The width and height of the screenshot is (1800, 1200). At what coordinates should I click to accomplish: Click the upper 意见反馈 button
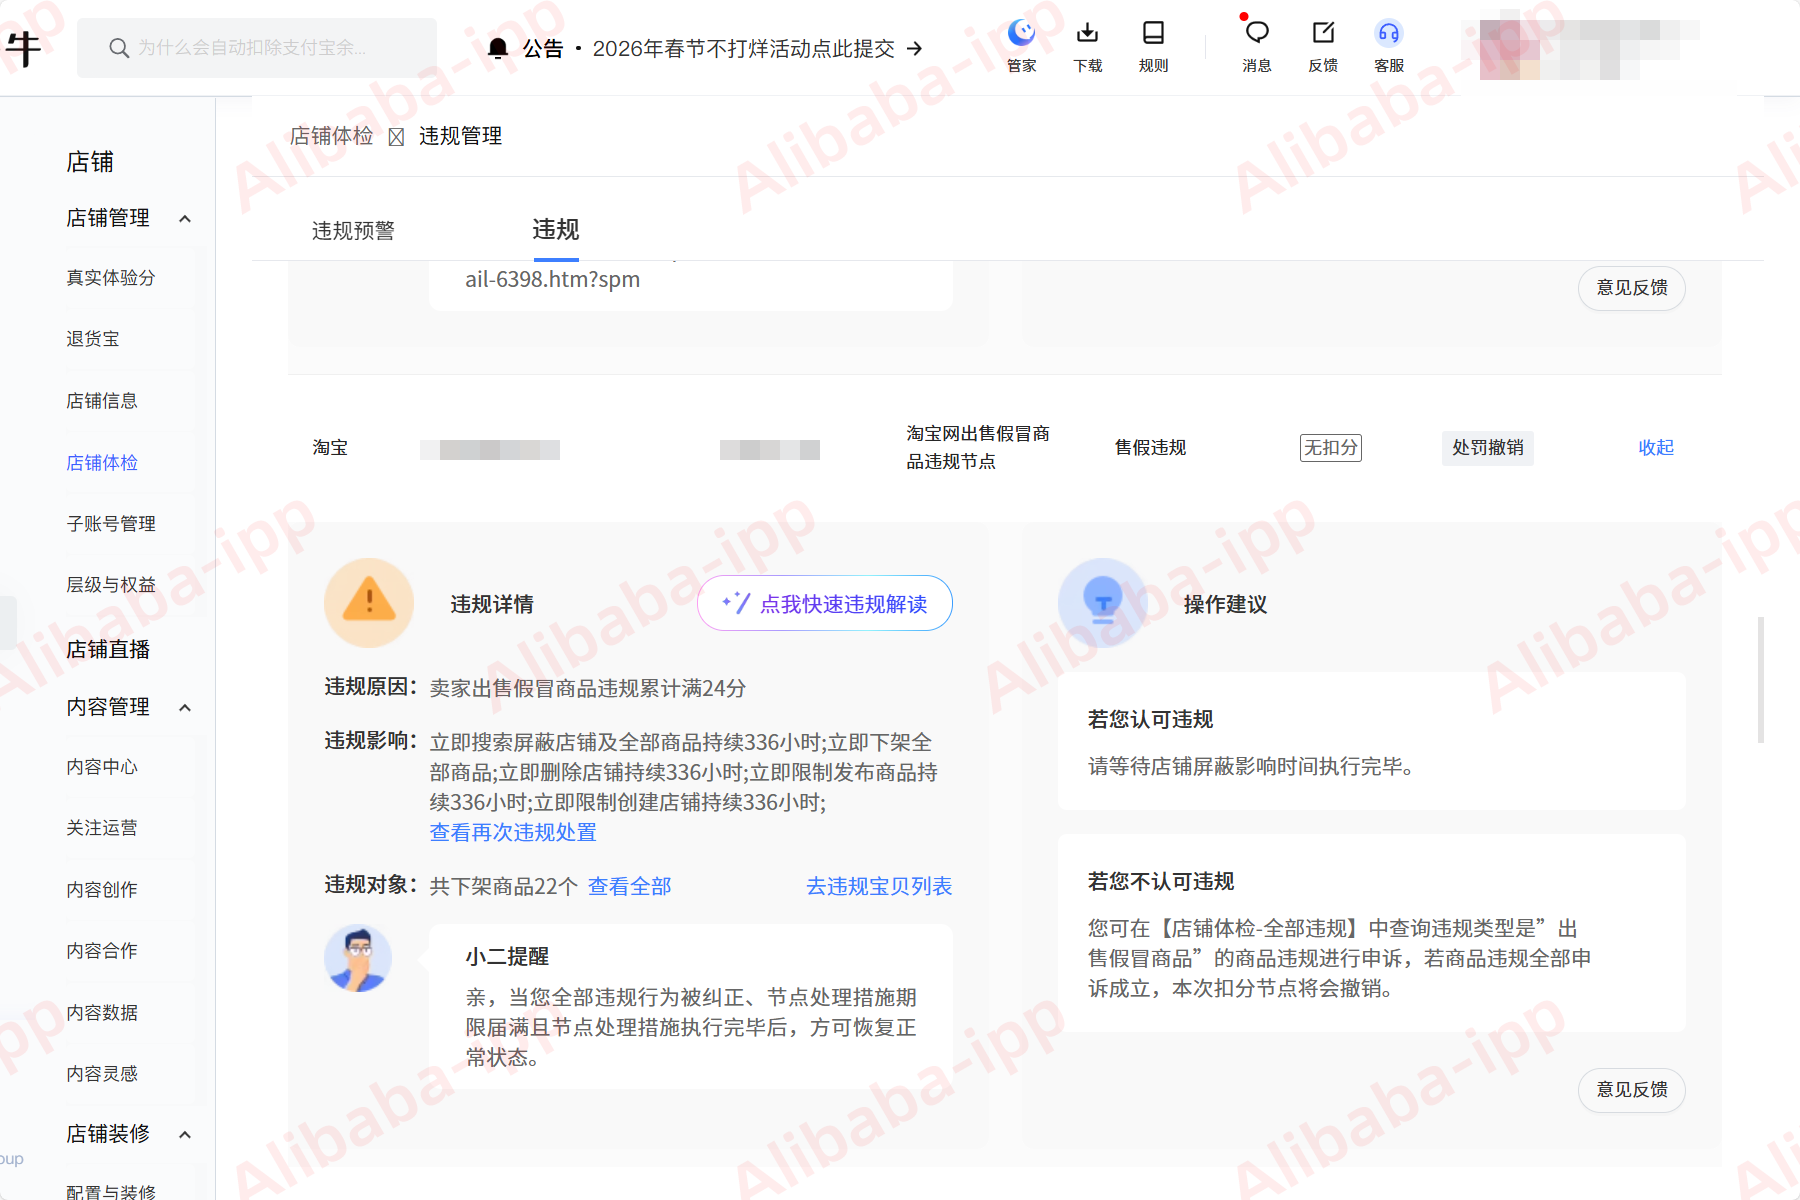pyautogui.click(x=1632, y=288)
